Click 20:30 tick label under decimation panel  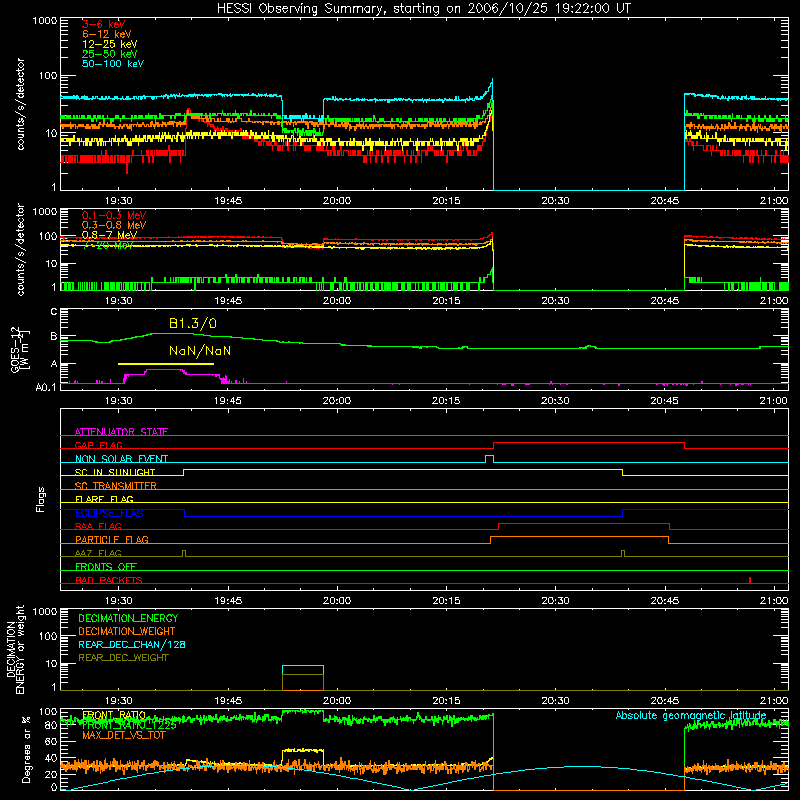point(555,701)
